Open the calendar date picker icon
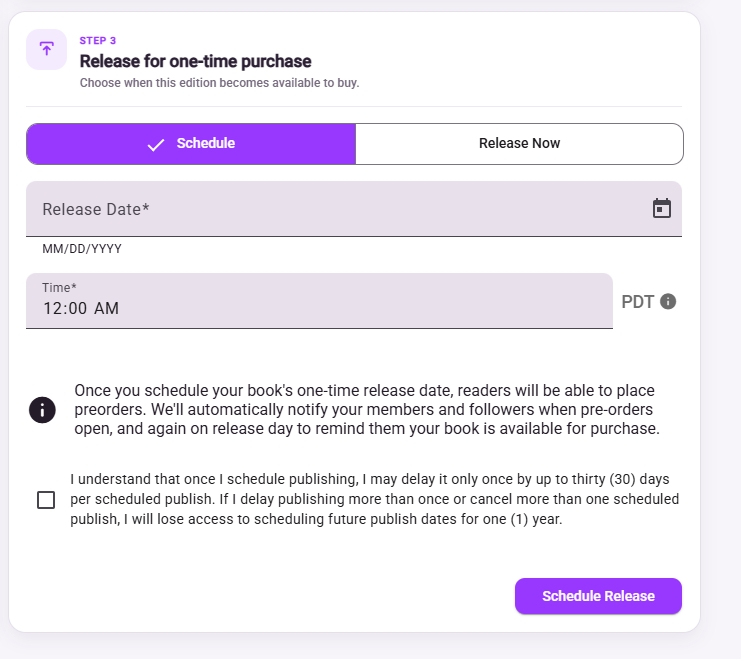Image resolution: width=741 pixels, height=659 pixels. tap(662, 208)
